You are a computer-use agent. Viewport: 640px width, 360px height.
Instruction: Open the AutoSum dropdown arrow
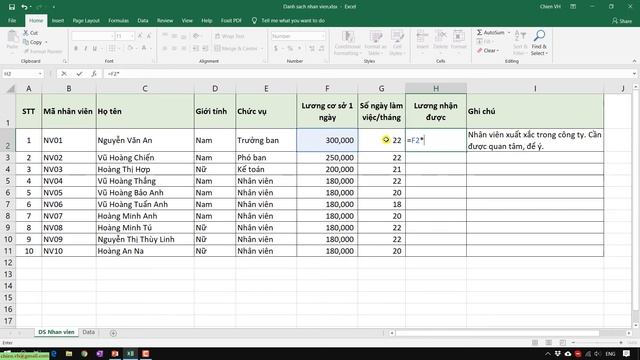pos(509,32)
